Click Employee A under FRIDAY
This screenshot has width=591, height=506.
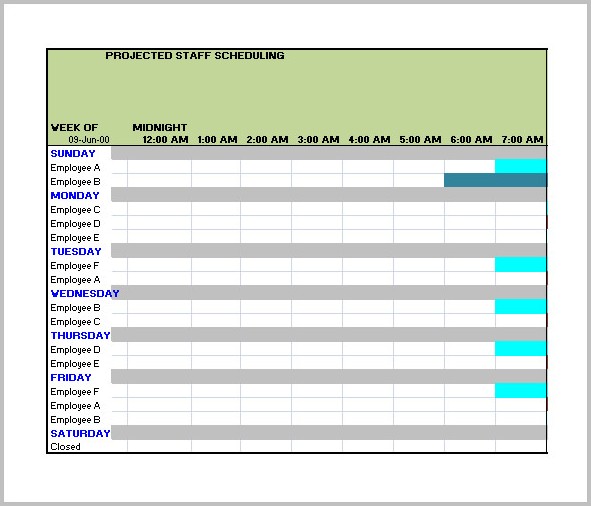click(75, 406)
